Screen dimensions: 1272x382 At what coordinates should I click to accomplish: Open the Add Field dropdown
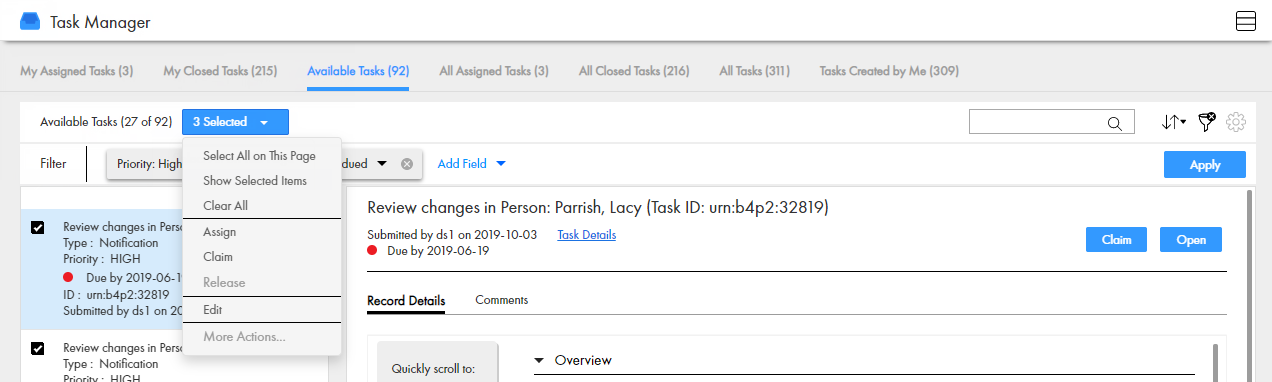click(472, 164)
